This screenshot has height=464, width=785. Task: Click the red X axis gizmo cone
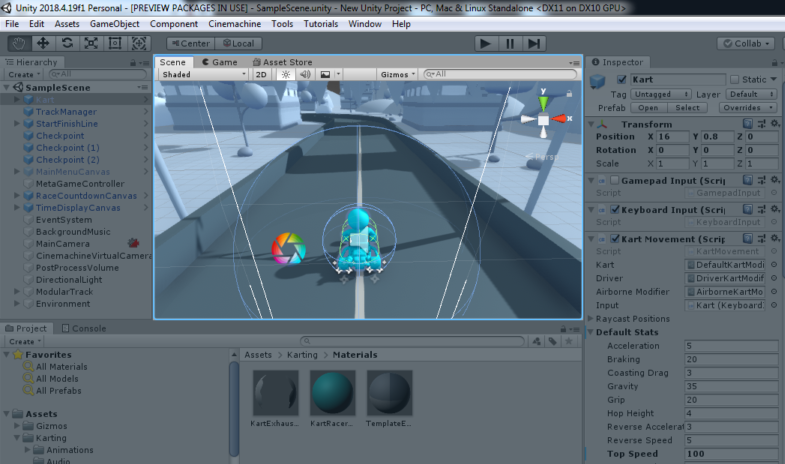pyautogui.click(x=559, y=119)
